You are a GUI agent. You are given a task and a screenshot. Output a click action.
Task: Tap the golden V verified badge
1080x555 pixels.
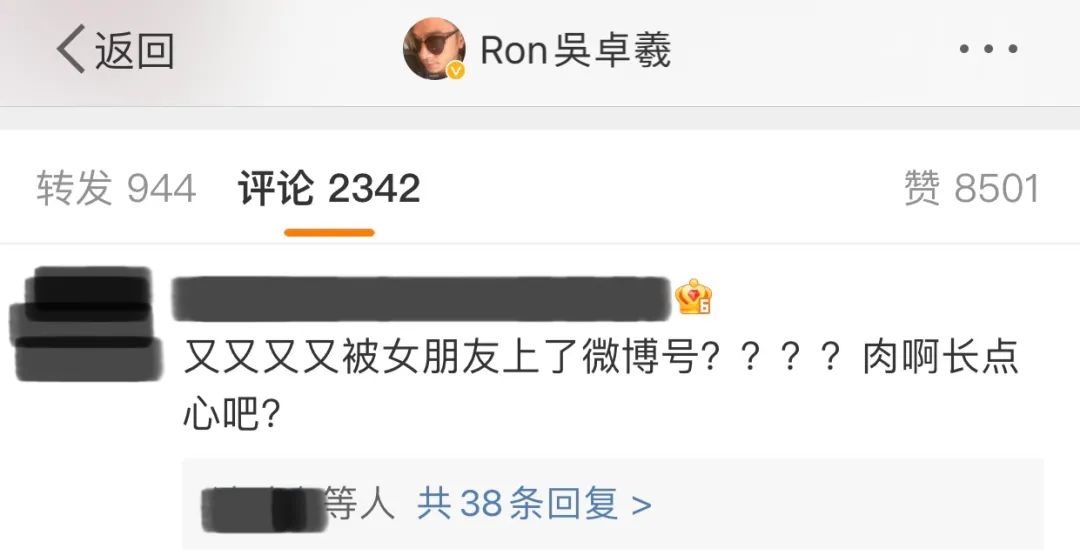point(456,70)
